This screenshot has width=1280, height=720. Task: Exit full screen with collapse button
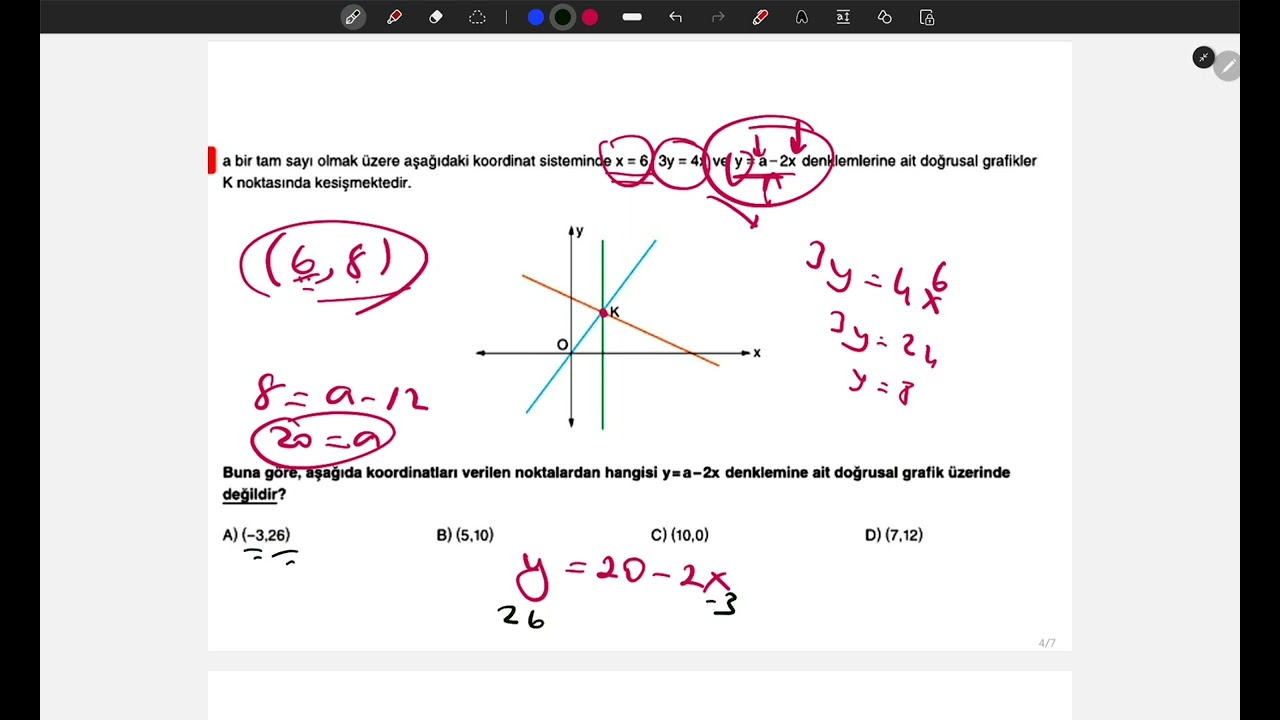[x=1203, y=57]
